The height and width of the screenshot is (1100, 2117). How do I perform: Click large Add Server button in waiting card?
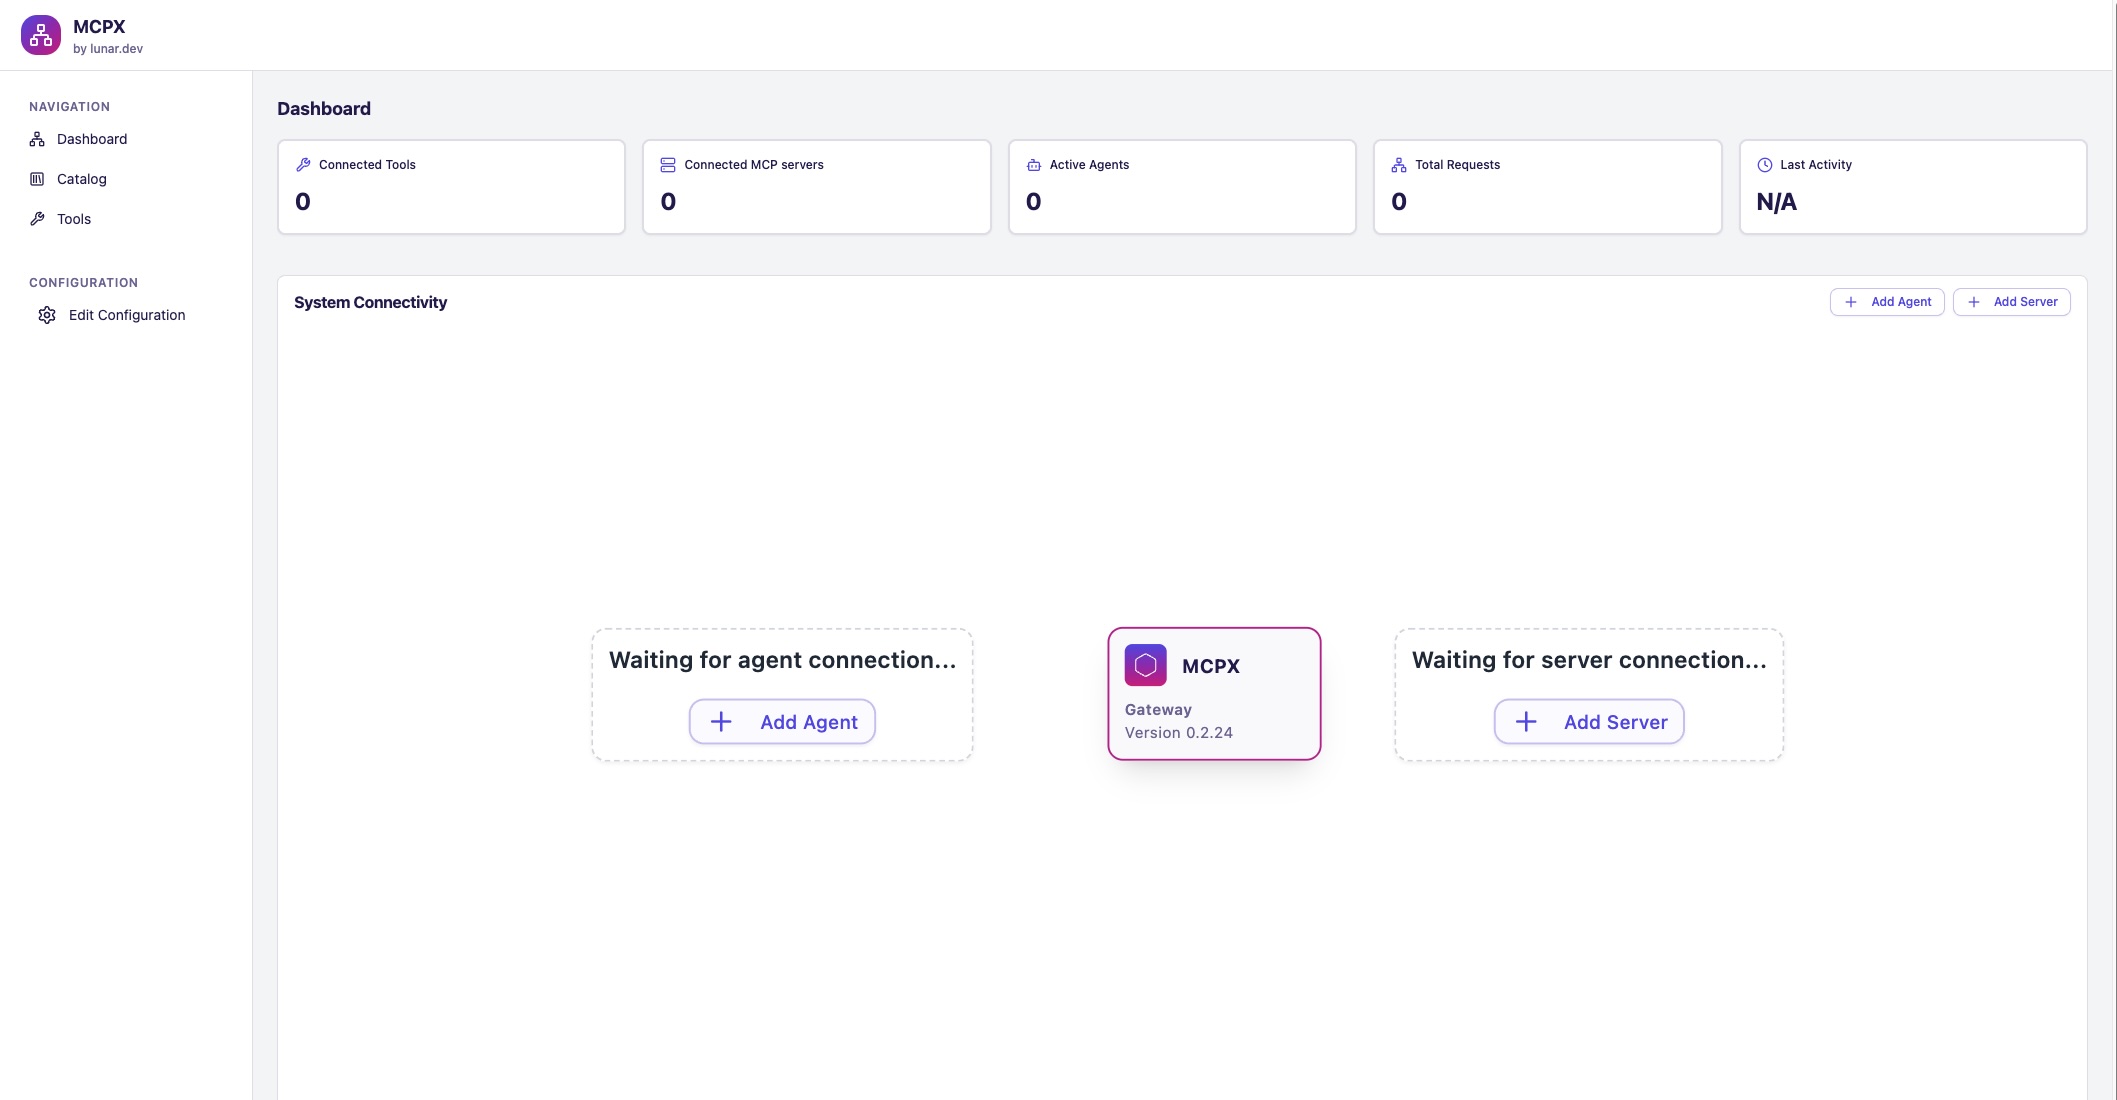[x=1589, y=722]
